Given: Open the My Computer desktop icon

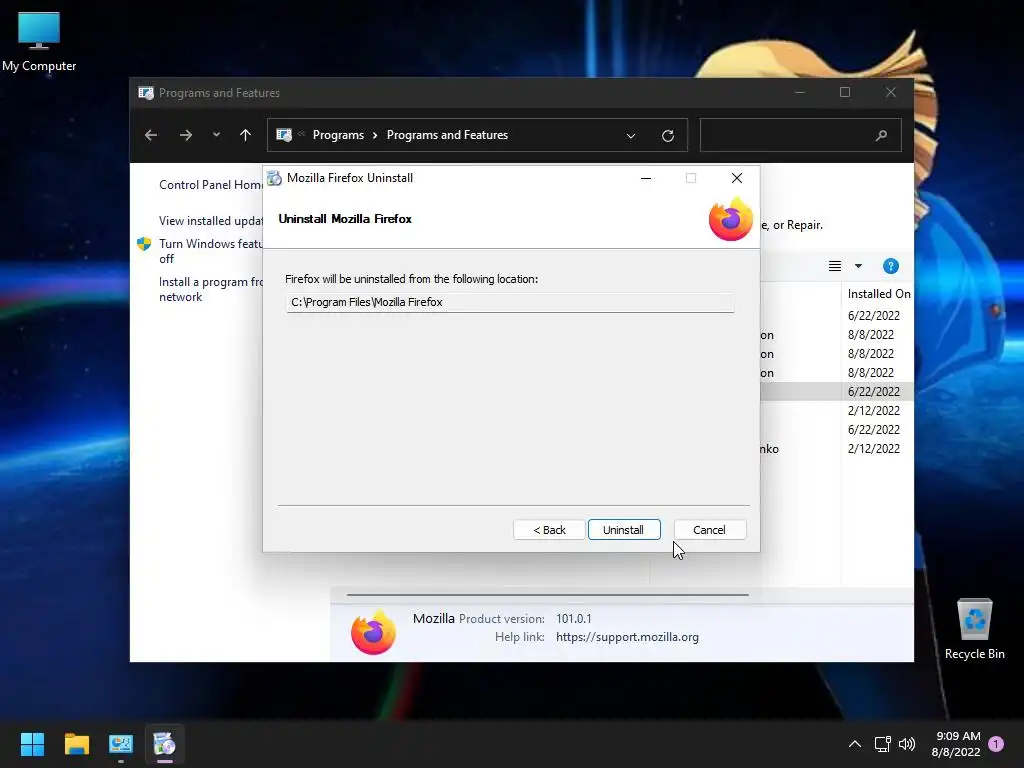Looking at the screenshot, I should point(39,42).
